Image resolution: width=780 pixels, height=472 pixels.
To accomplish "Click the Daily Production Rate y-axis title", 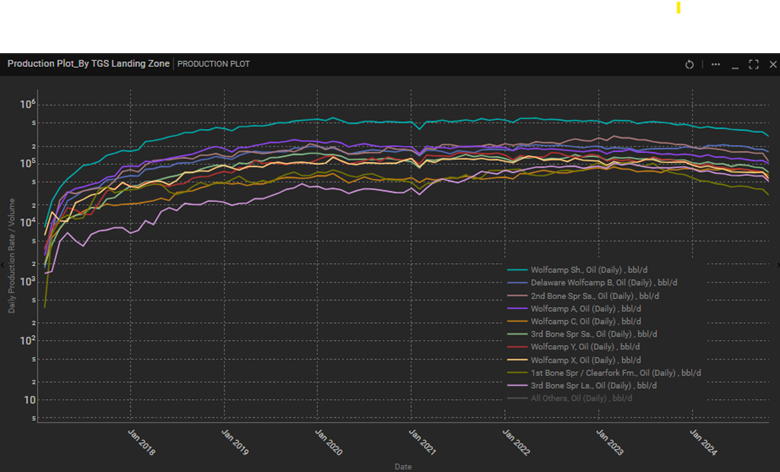I will (12, 257).
